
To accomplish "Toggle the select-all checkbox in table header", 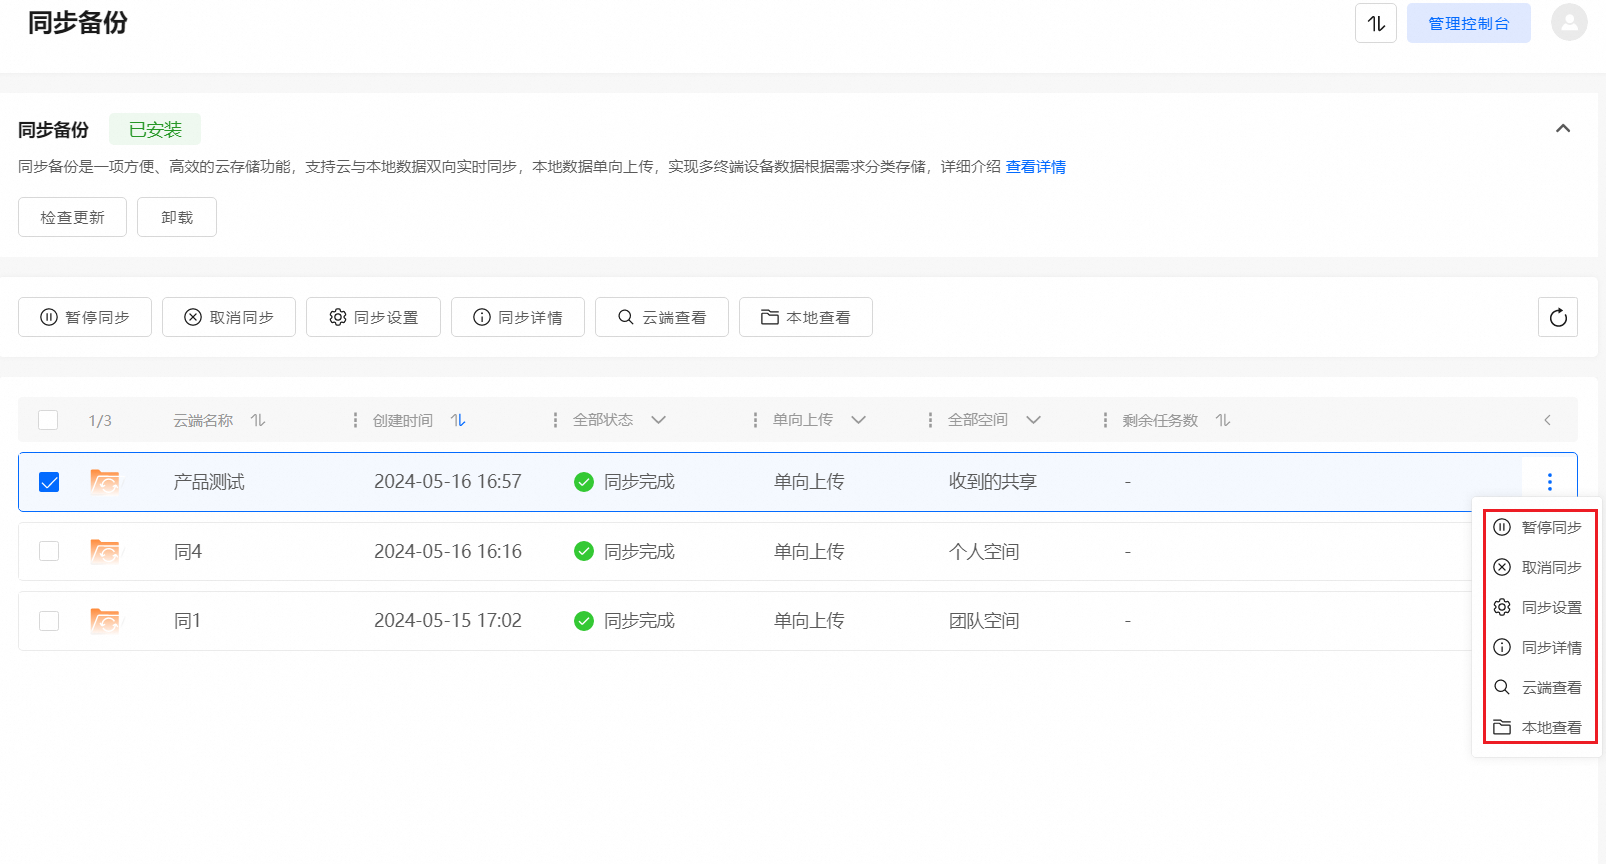I will point(48,420).
